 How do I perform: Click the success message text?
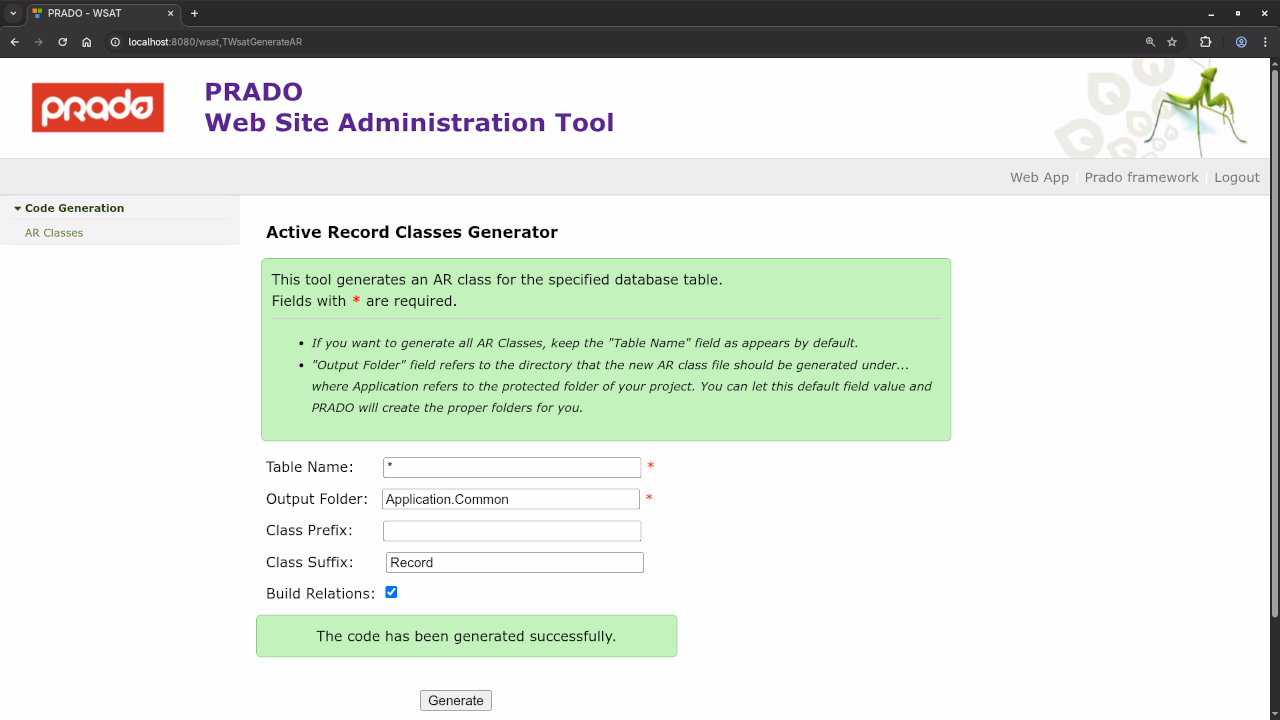tap(466, 636)
